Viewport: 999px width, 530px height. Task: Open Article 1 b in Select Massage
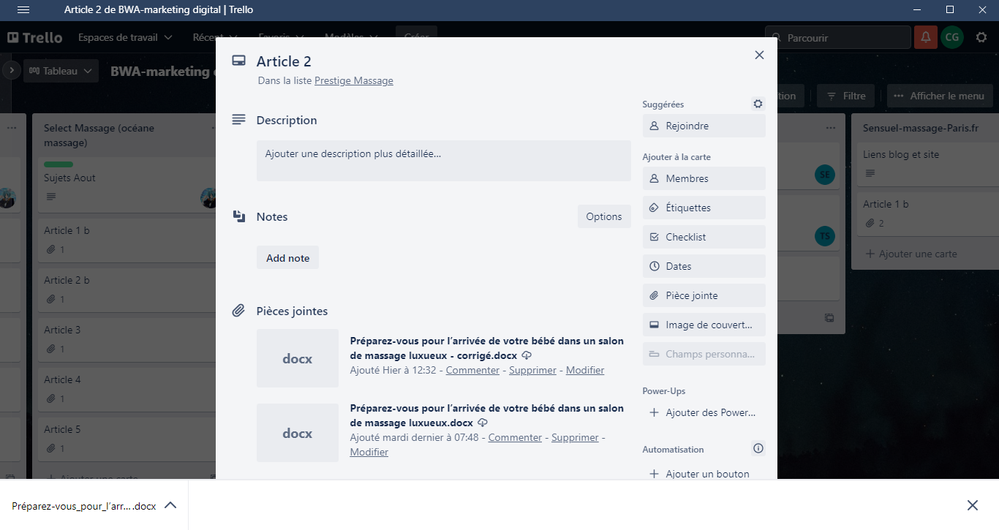[x=127, y=239]
